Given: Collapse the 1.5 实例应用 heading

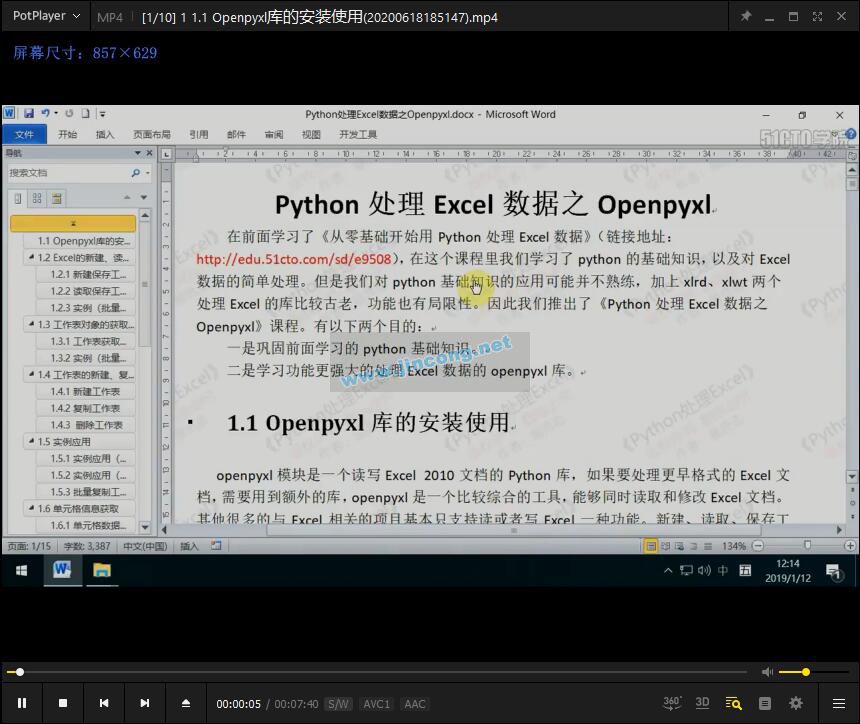Looking at the screenshot, I should point(31,442).
